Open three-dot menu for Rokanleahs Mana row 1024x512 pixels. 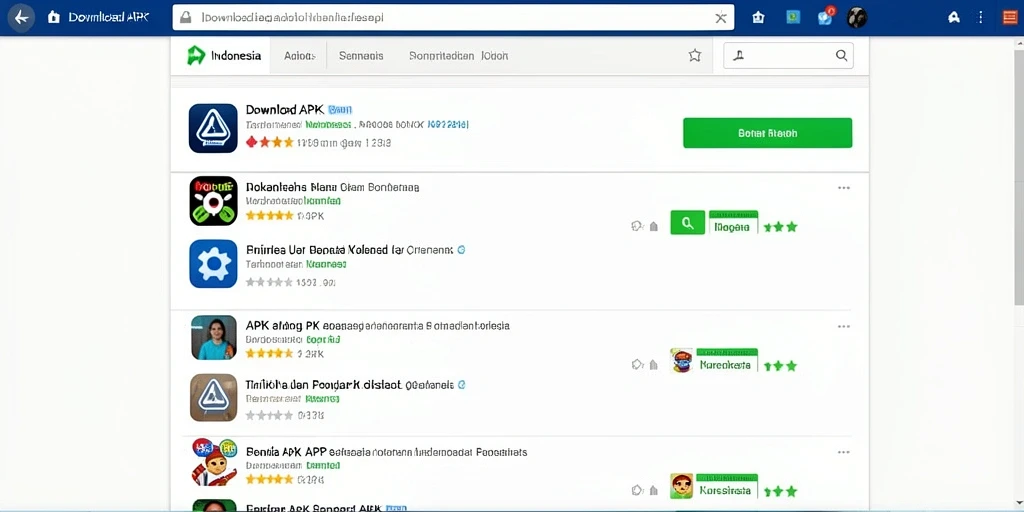pos(844,188)
